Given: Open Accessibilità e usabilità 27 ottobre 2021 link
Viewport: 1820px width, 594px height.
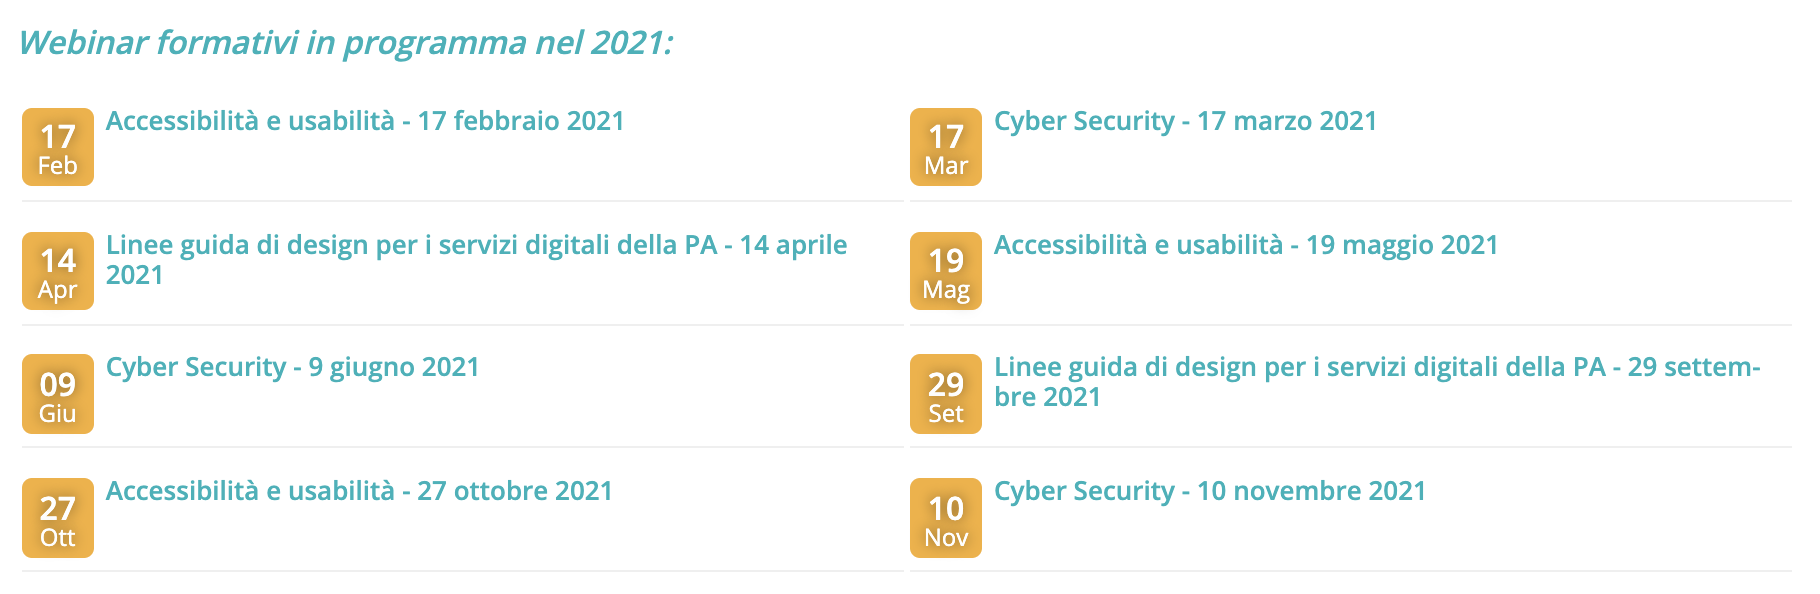Looking at the screenshot, I should click(359, 491).
